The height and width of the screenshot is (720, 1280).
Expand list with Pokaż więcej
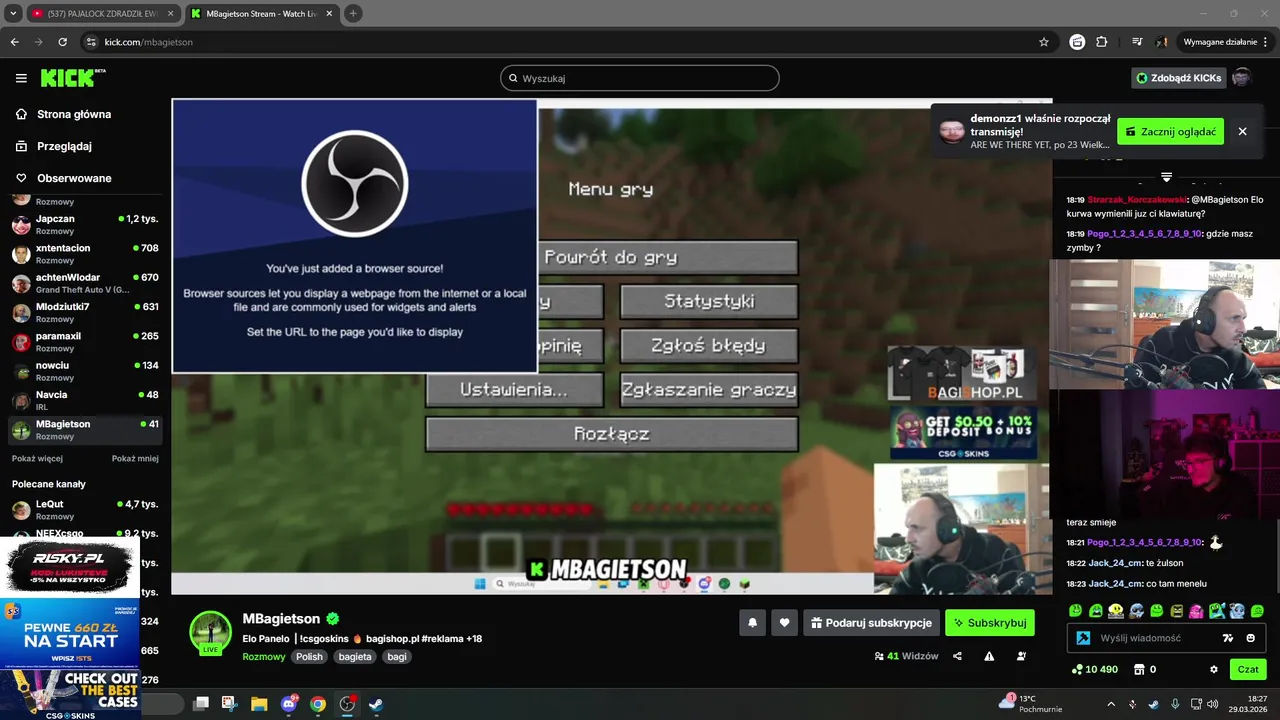coord(37,458)
